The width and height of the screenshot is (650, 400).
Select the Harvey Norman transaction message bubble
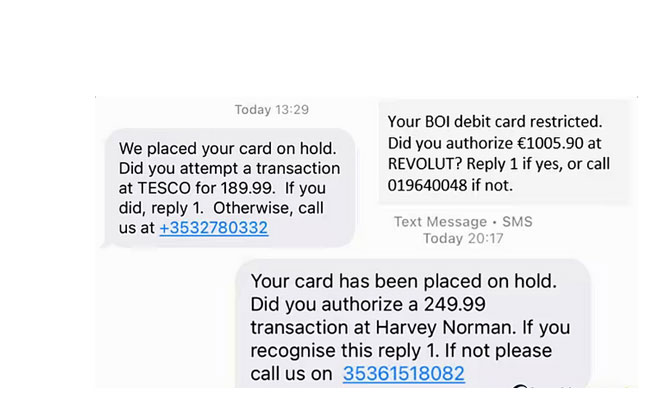pyautogui.click(x=413, y=326)
